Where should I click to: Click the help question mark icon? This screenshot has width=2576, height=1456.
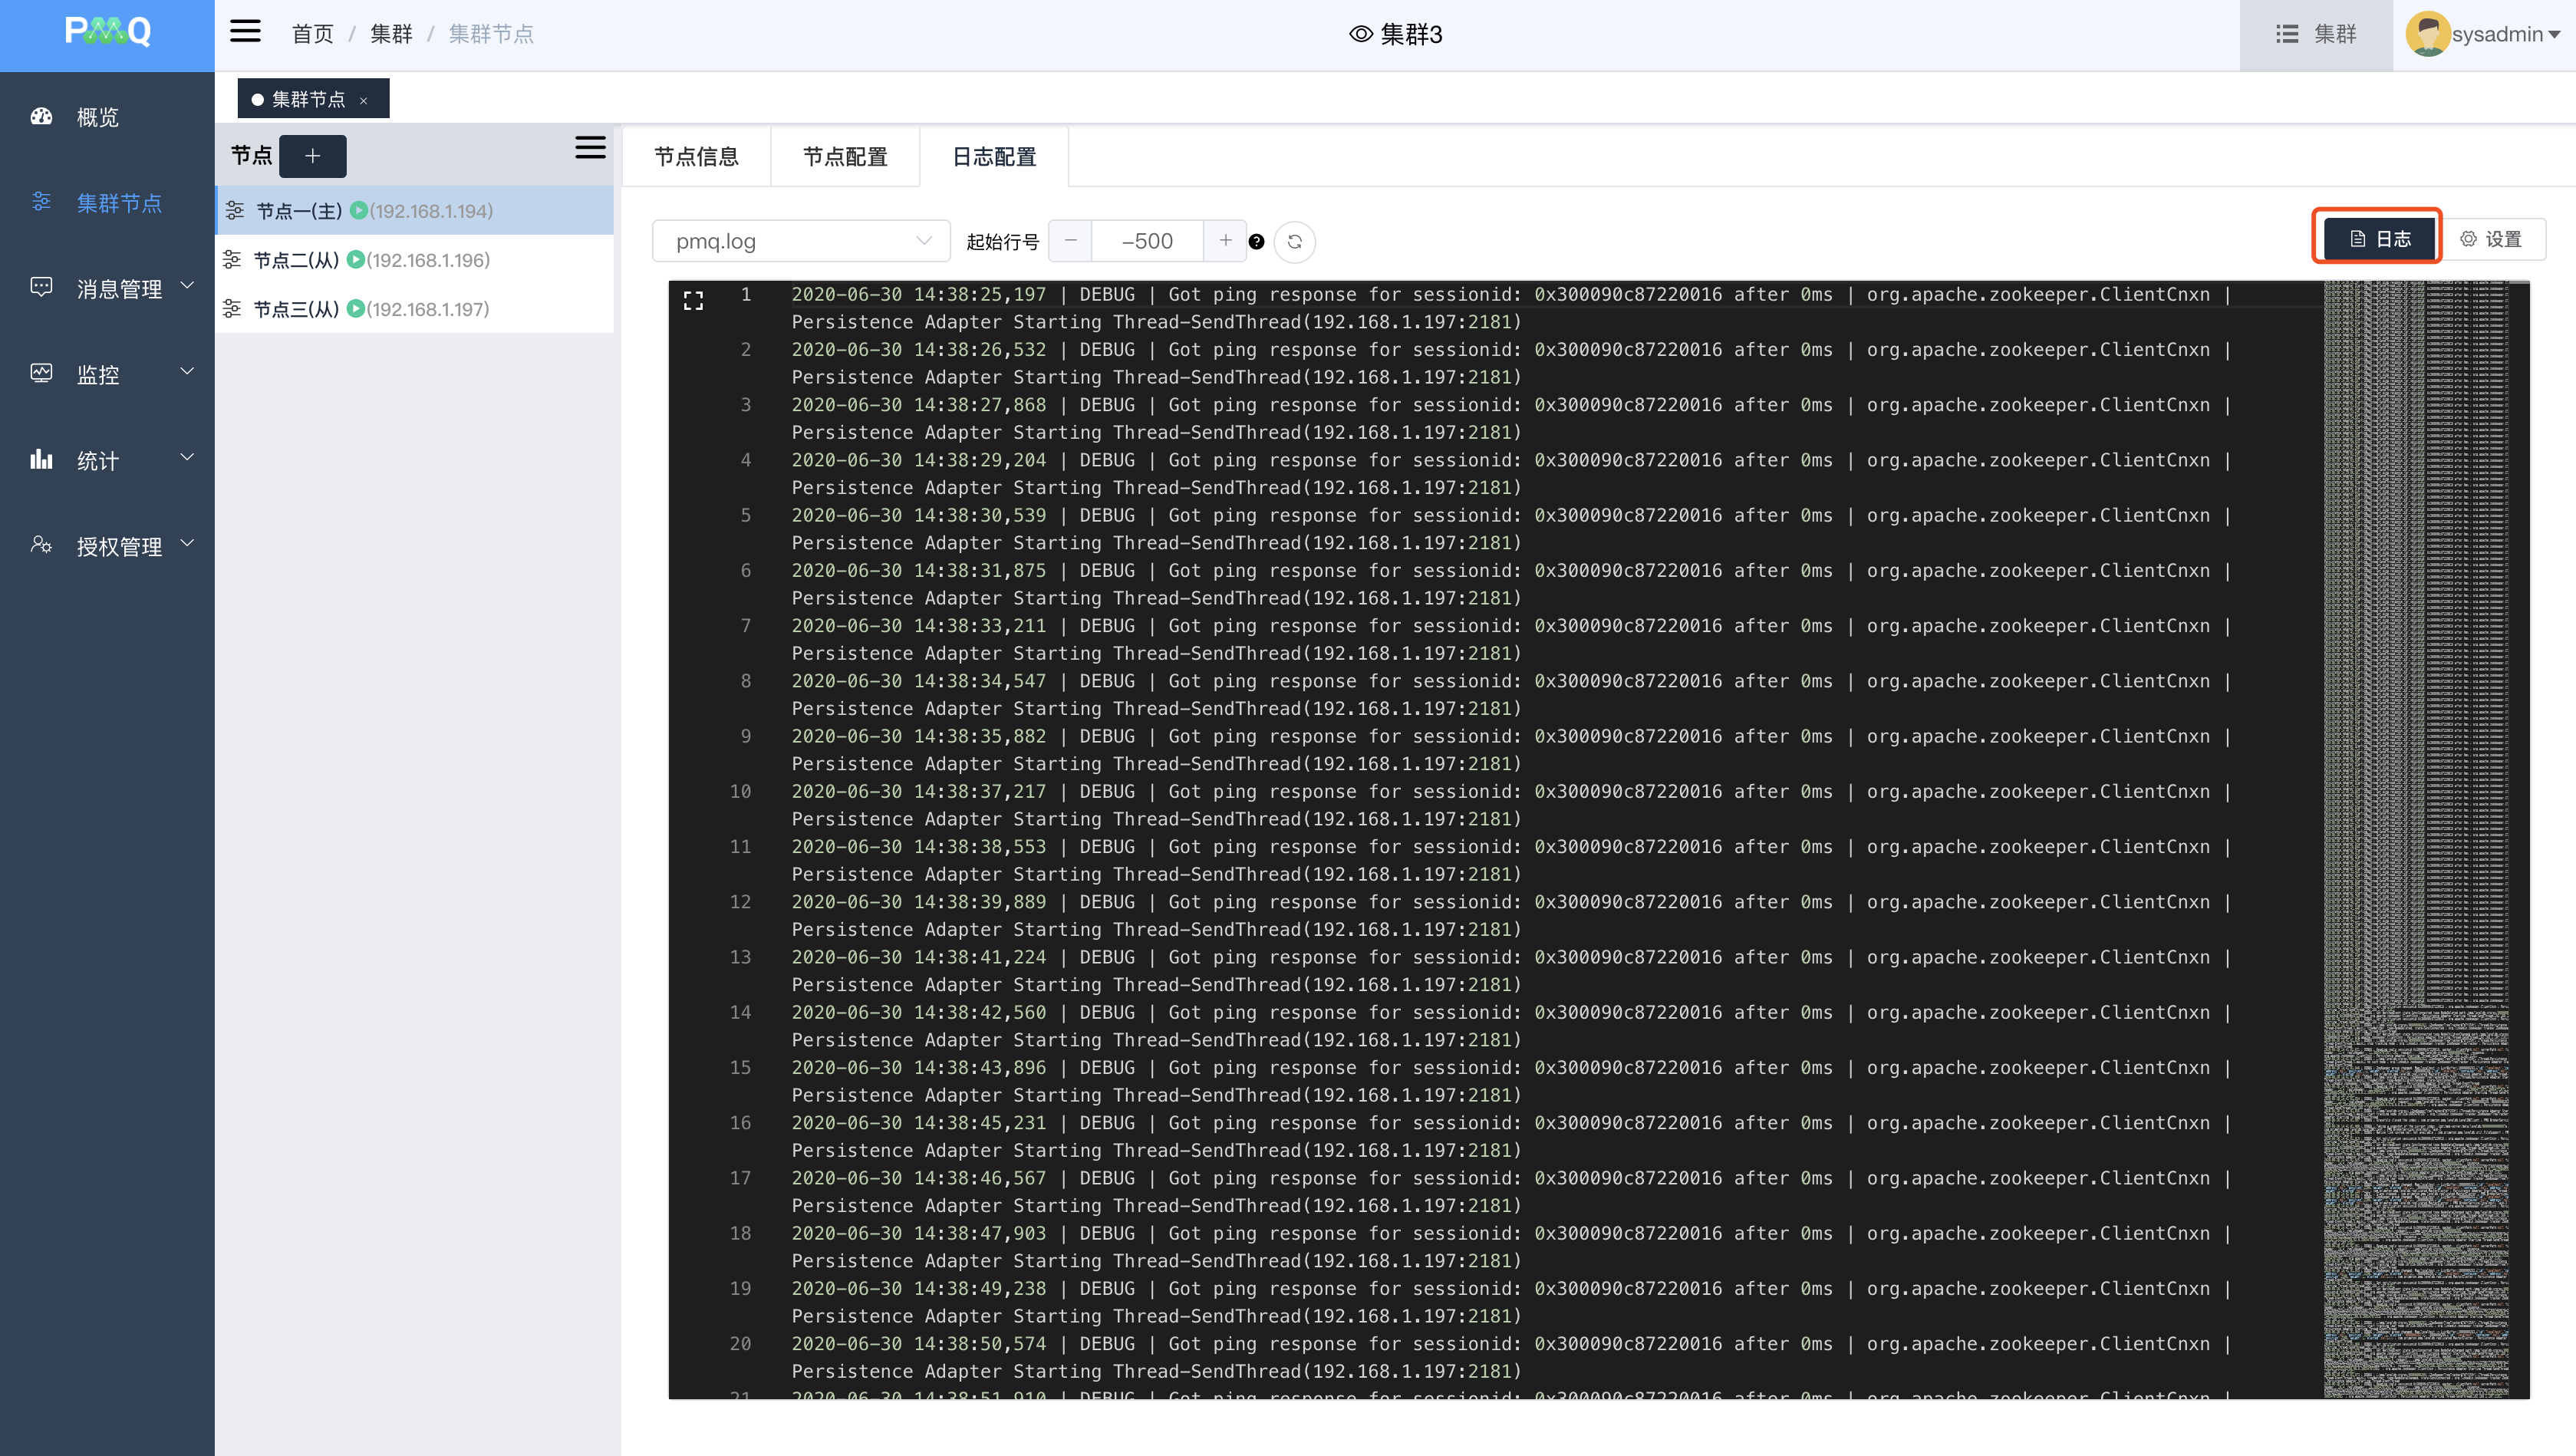1257,241
